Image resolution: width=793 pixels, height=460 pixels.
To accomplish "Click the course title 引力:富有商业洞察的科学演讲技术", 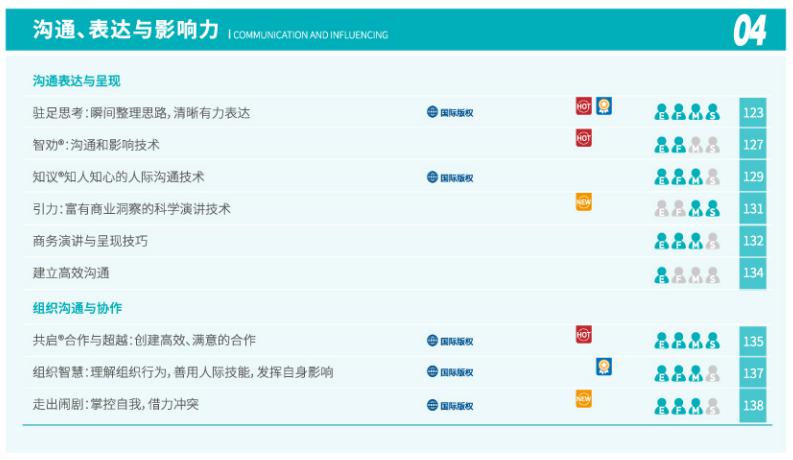I will 131,209.
